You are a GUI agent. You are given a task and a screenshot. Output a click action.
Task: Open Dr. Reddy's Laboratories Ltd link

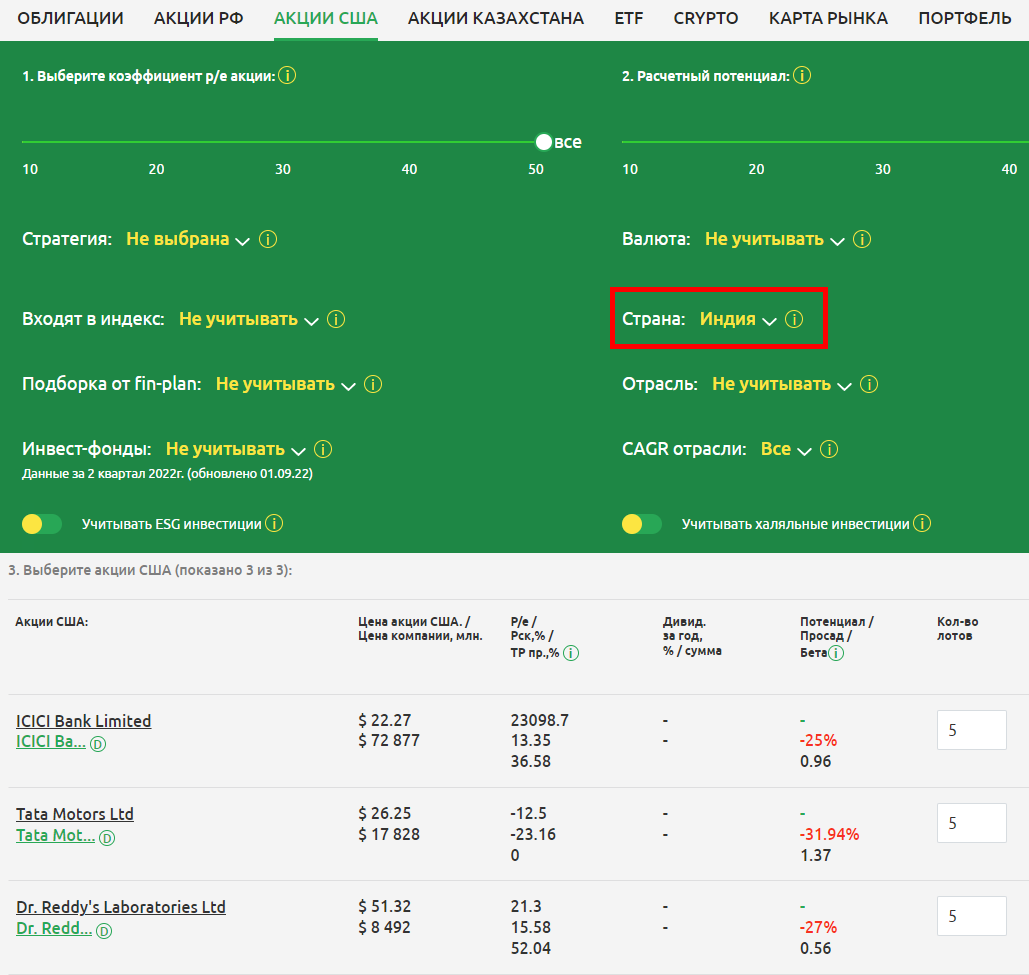tap(121, 907)
